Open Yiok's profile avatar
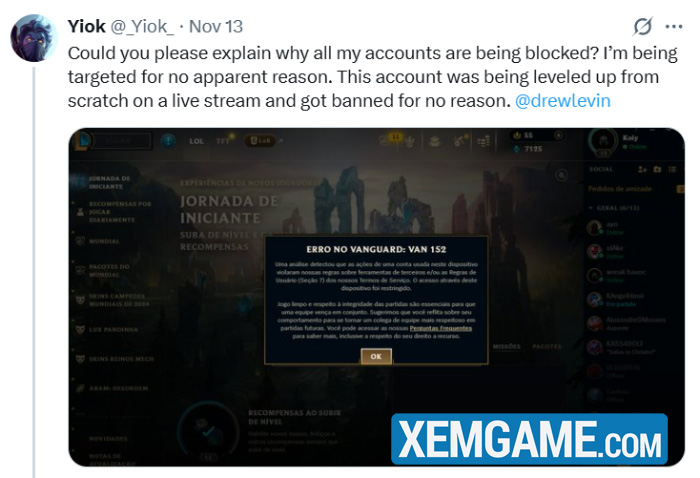 [33, 38]
